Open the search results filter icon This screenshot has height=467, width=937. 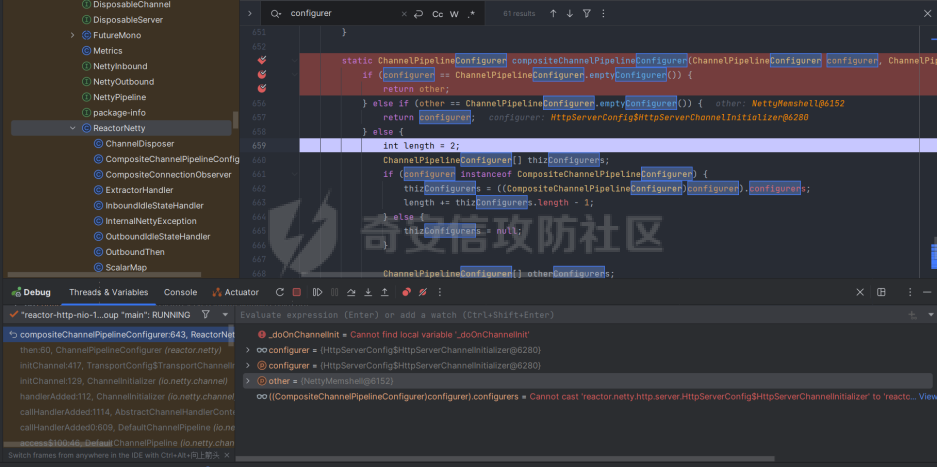(587, 14)
